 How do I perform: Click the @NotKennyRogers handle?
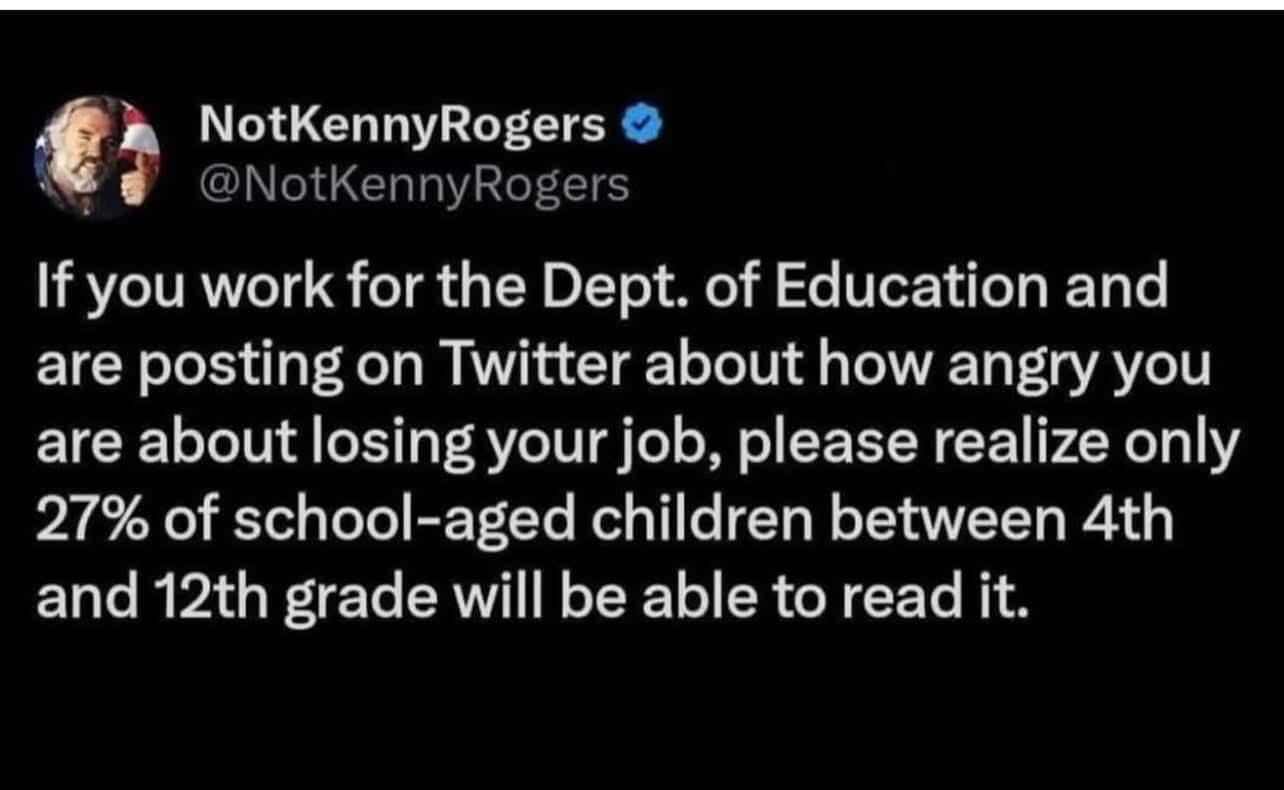click(x=414, y=184)
